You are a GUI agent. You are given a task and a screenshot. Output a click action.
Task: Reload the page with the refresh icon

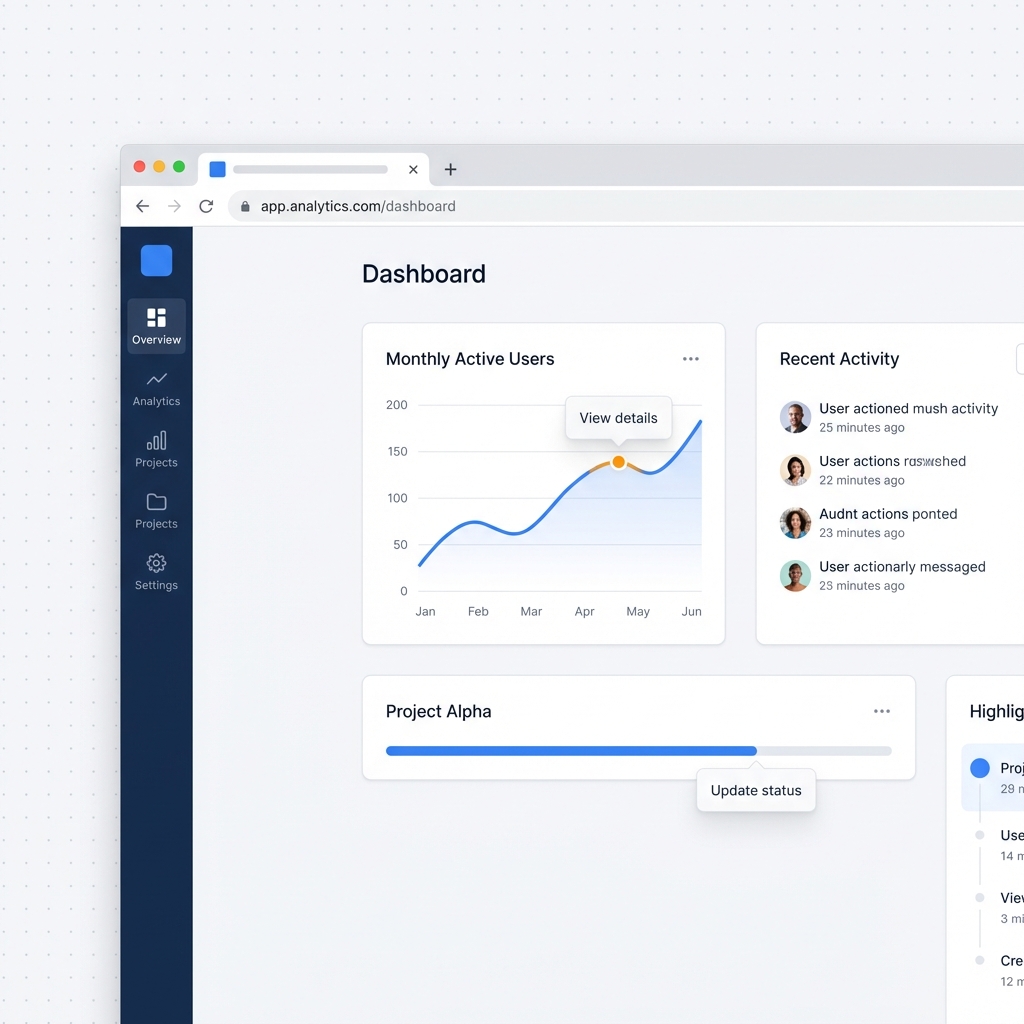point(206,206)
